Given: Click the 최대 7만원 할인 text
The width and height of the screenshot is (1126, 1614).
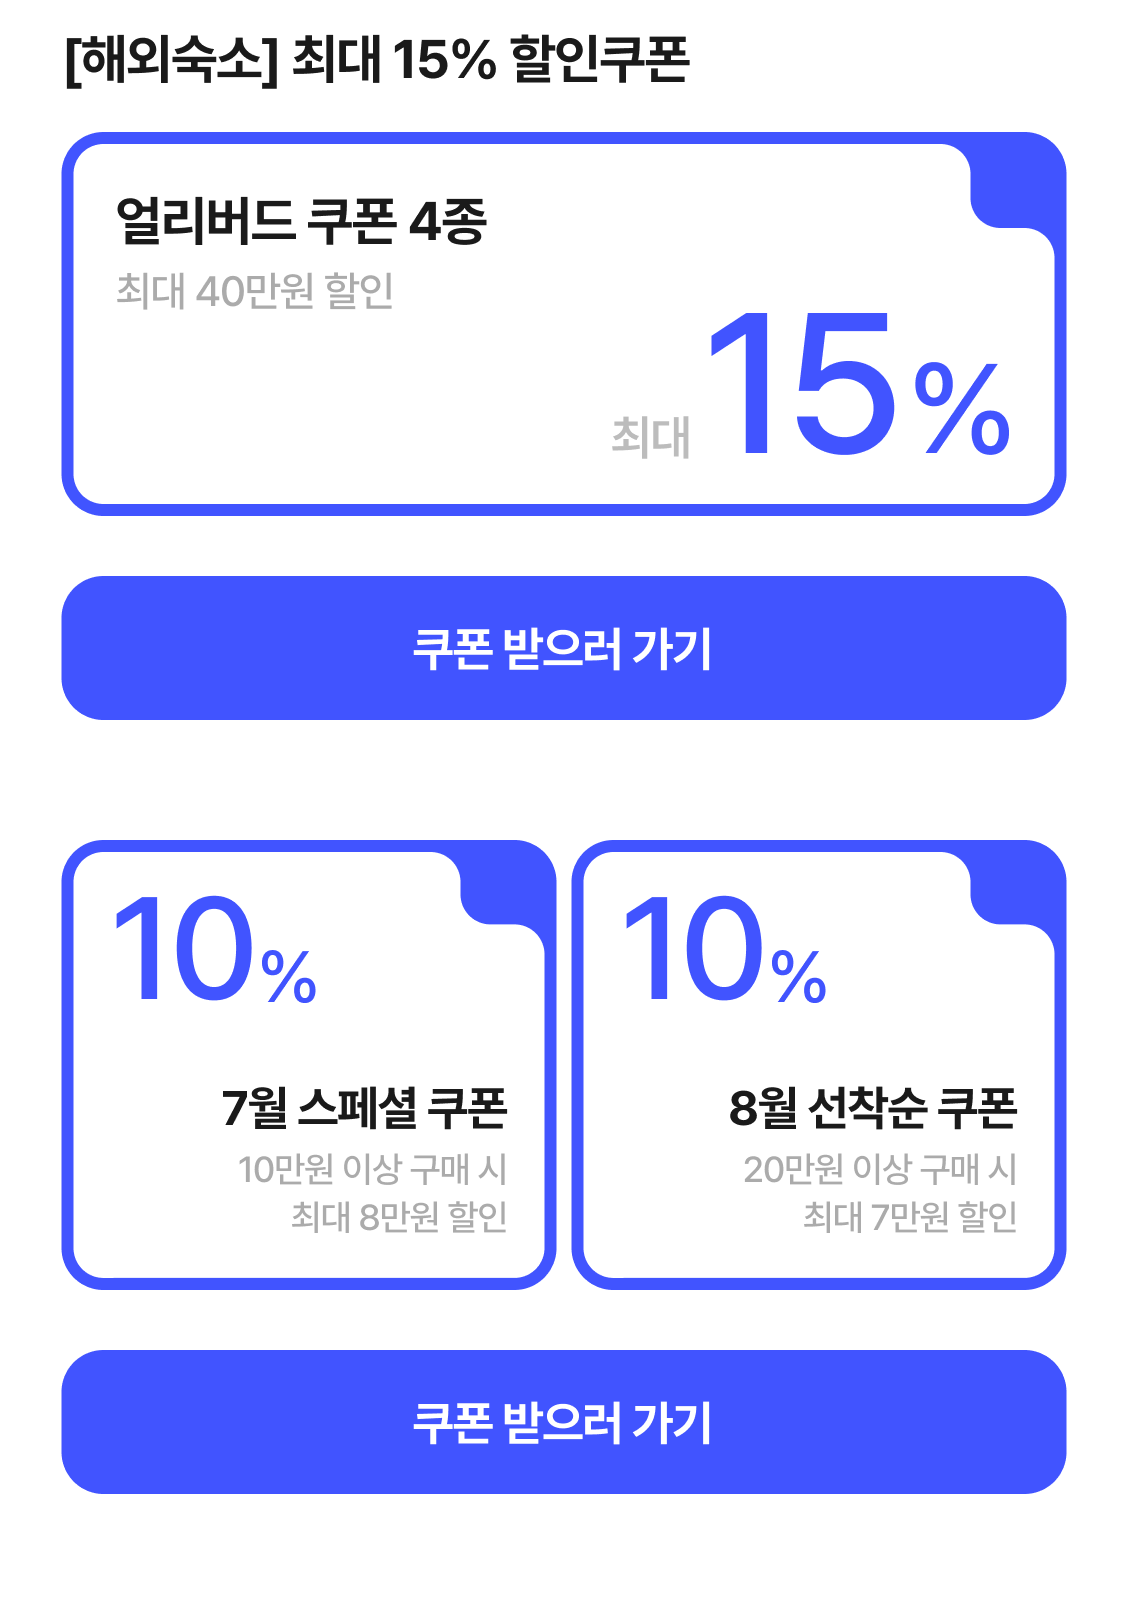Looking at the screenshot, I should pos(910,1217).
